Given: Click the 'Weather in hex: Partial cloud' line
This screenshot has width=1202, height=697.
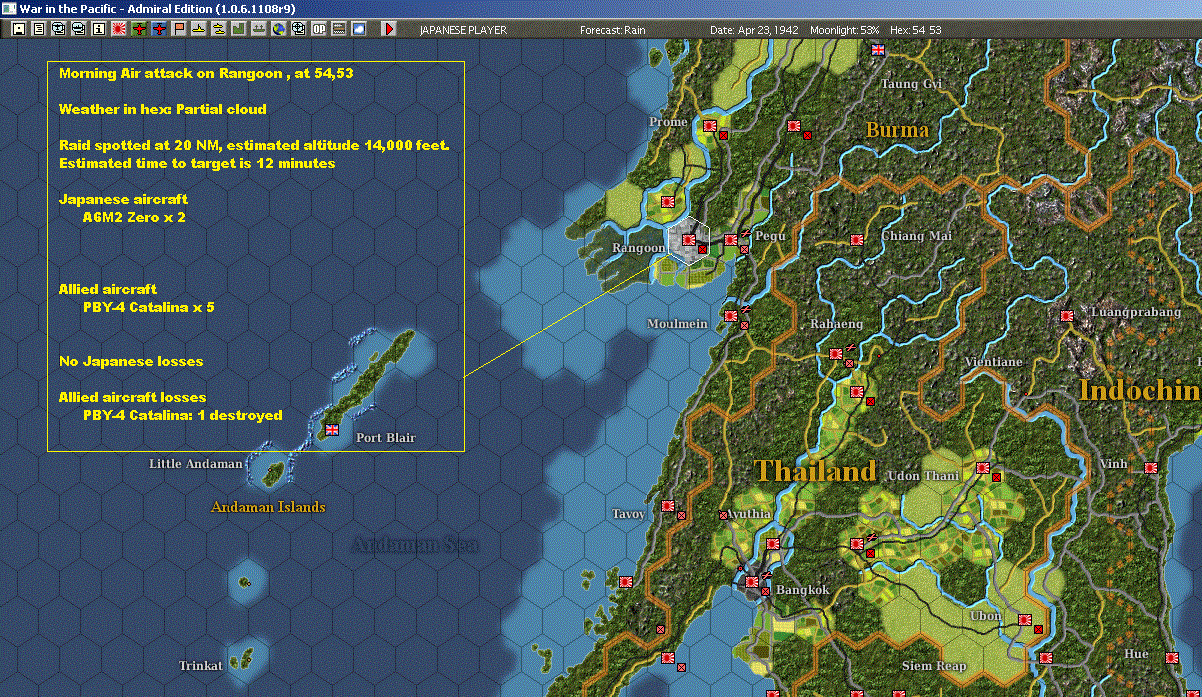Looking at the screenshot, I should point(163,109).
